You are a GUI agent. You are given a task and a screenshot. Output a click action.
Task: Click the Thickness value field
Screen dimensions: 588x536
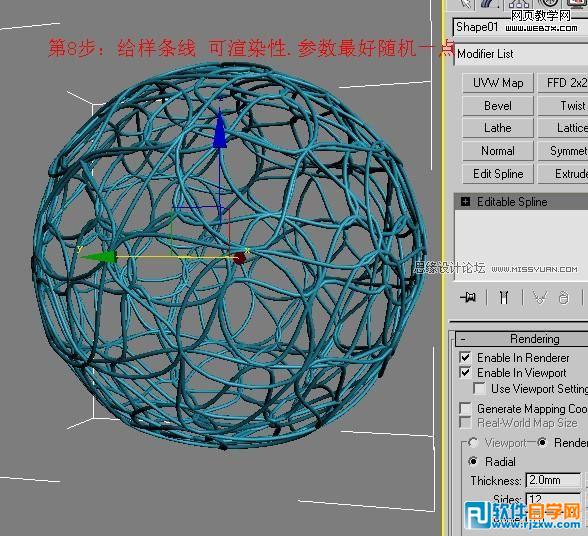(x=553, y=480)
